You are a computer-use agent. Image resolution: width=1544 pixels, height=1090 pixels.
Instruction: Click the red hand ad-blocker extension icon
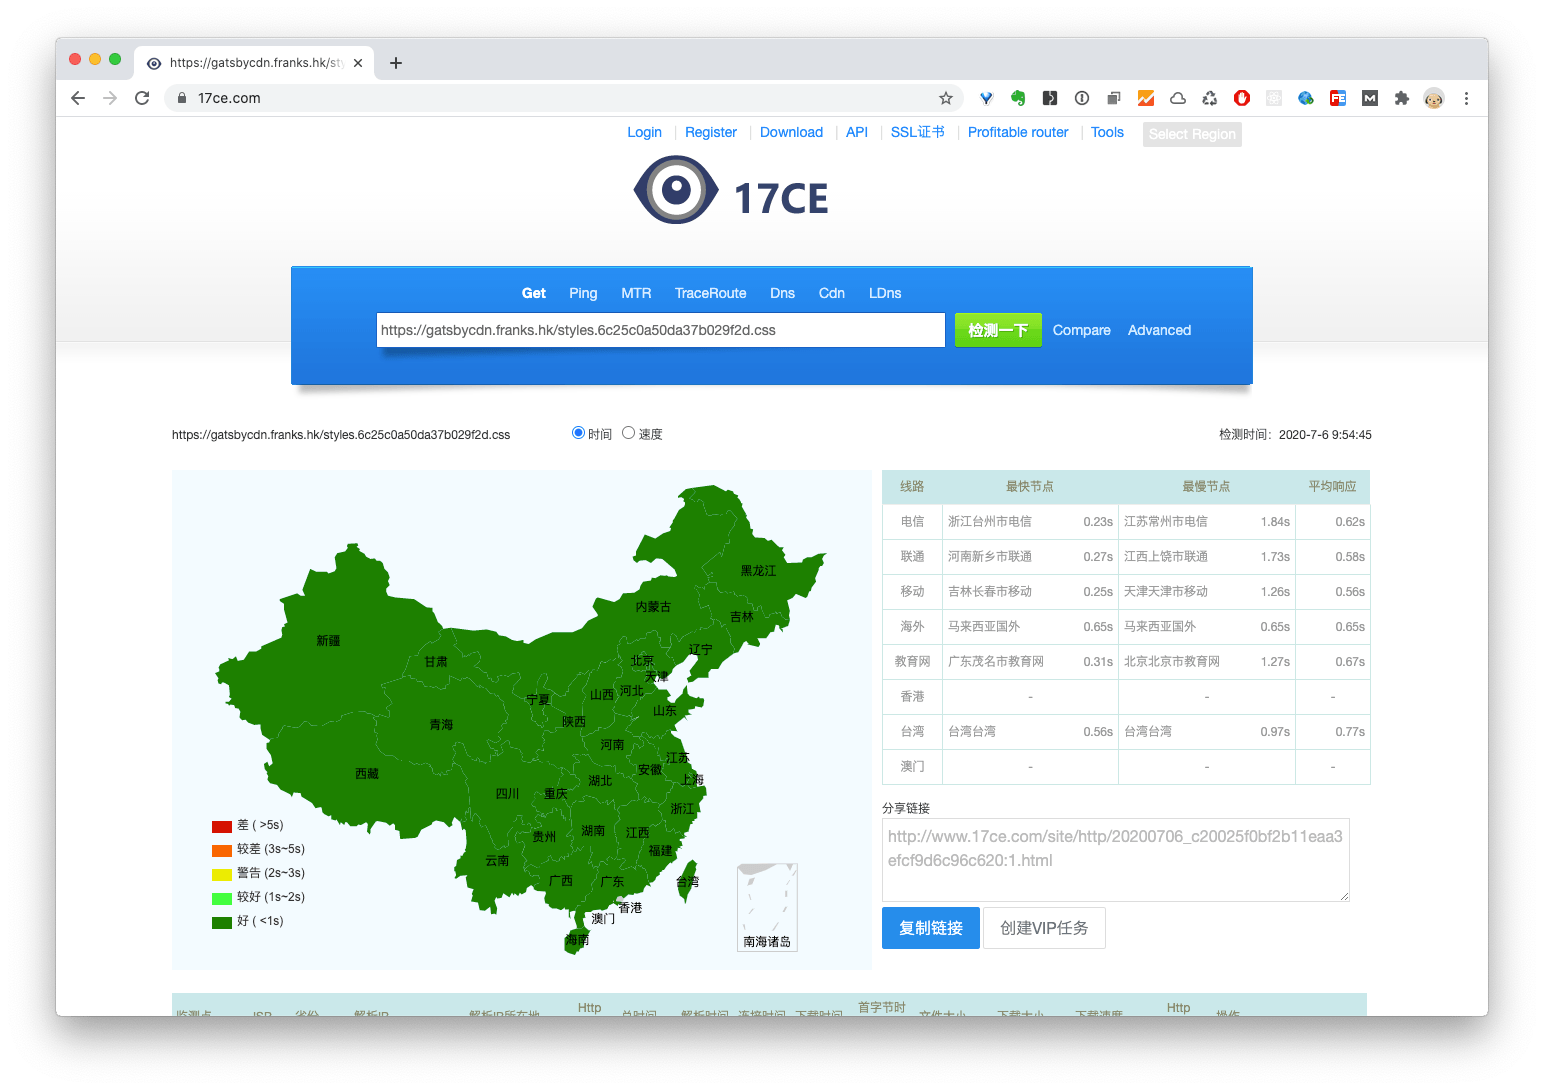coord(1241,98)
